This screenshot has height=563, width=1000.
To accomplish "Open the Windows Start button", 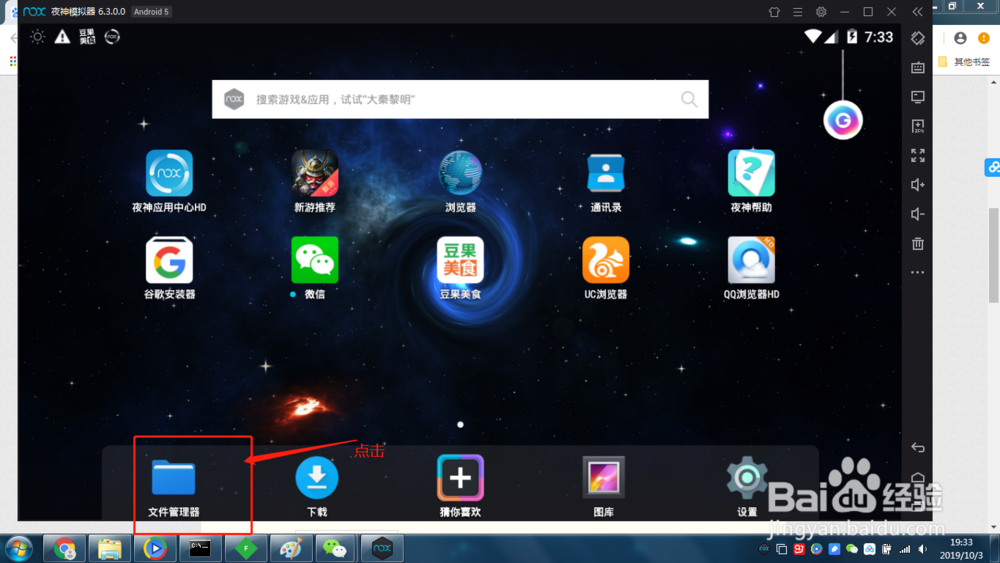I will [x=18, y=549].
